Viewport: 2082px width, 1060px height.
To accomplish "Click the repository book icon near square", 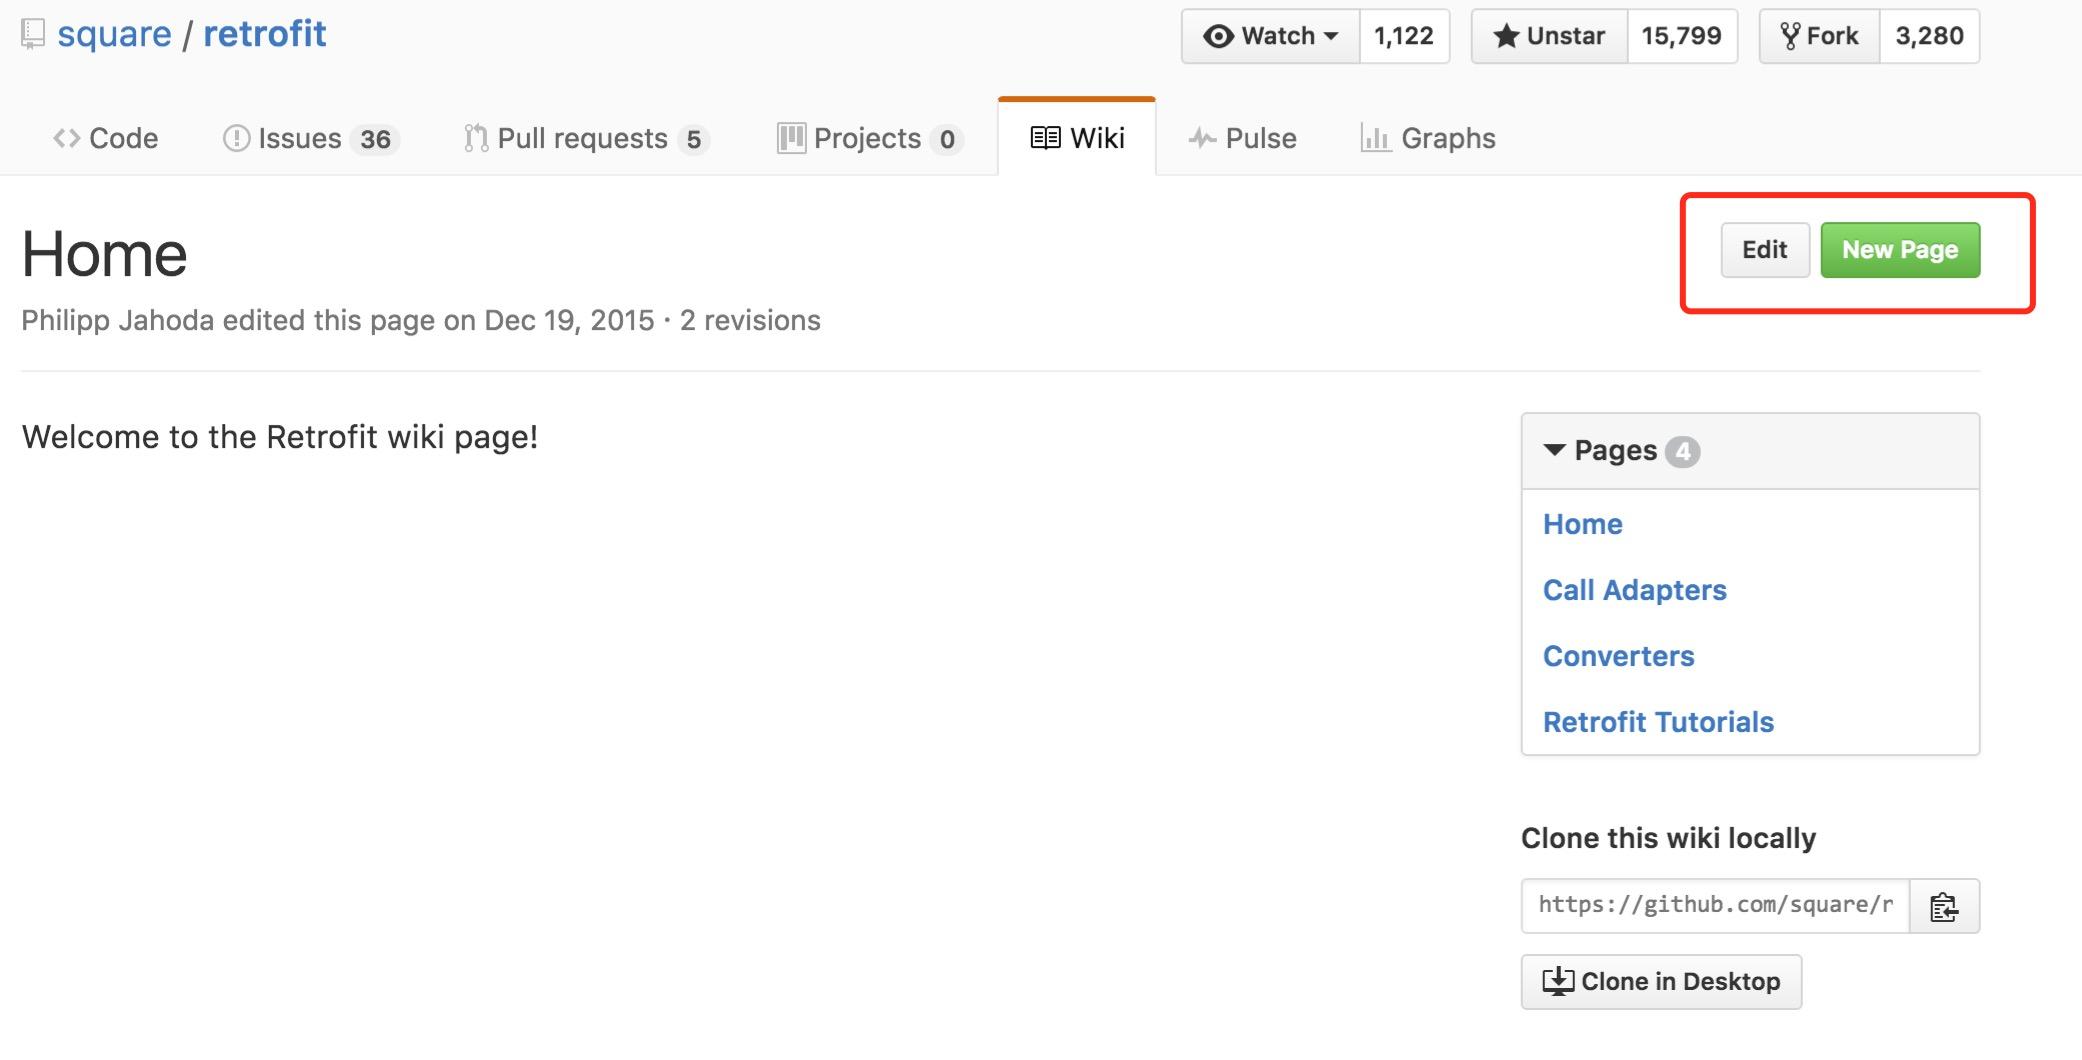I will click(x=33, y=35).
